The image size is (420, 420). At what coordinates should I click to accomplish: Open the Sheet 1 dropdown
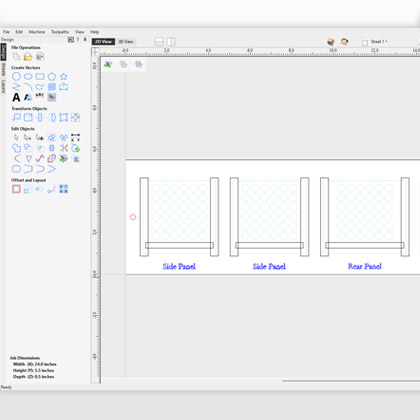click(375, 42)
